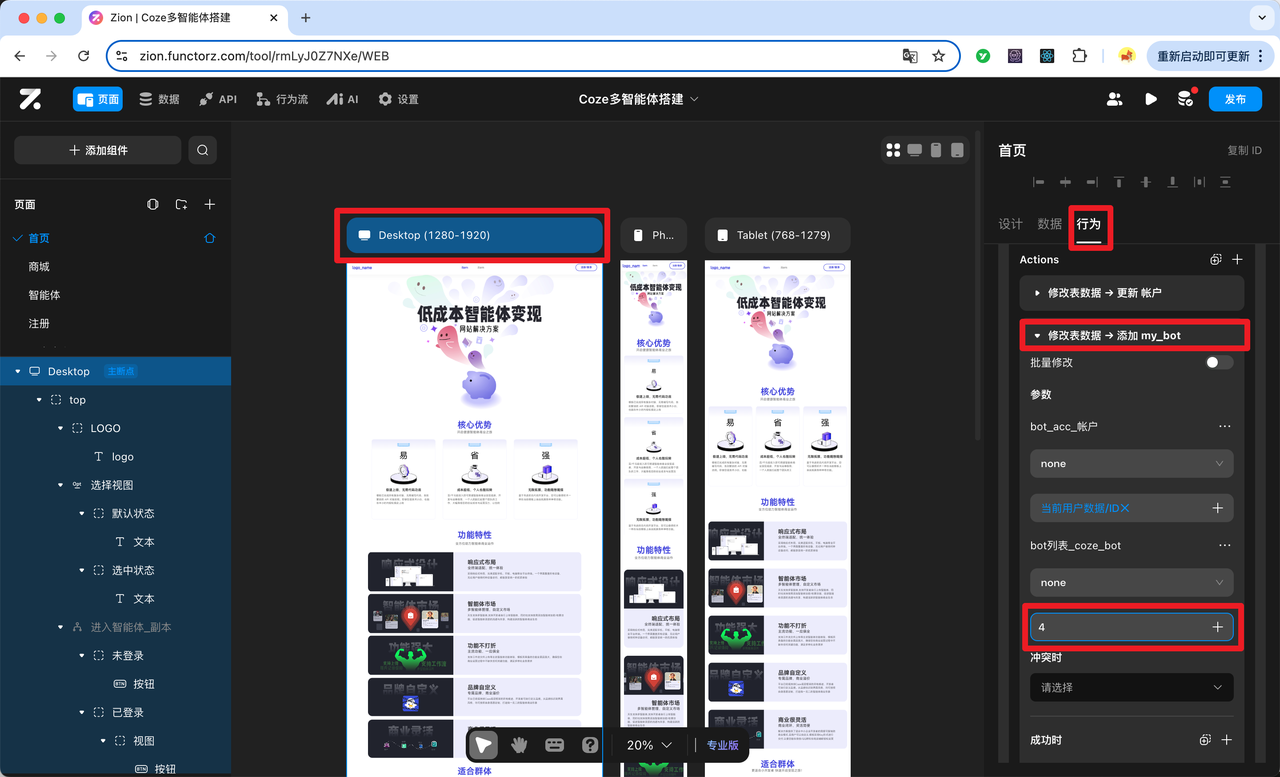Click the 发布 publish button
Viewport: 1280px width, 777px height.
(x=1235, y=99)
